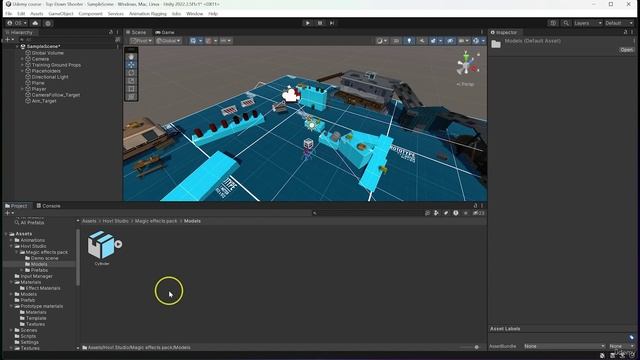
Task: Open the cloud services icon in toolbar
Action: tap(35, 23)
